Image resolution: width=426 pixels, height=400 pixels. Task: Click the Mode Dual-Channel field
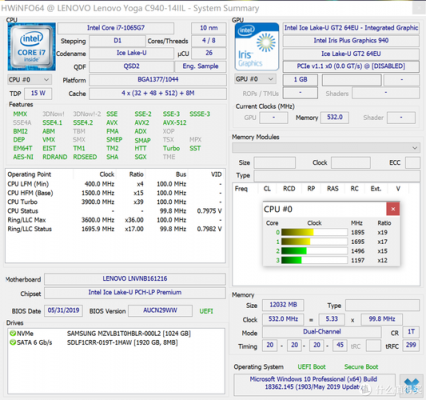click(x=322, y=332)
